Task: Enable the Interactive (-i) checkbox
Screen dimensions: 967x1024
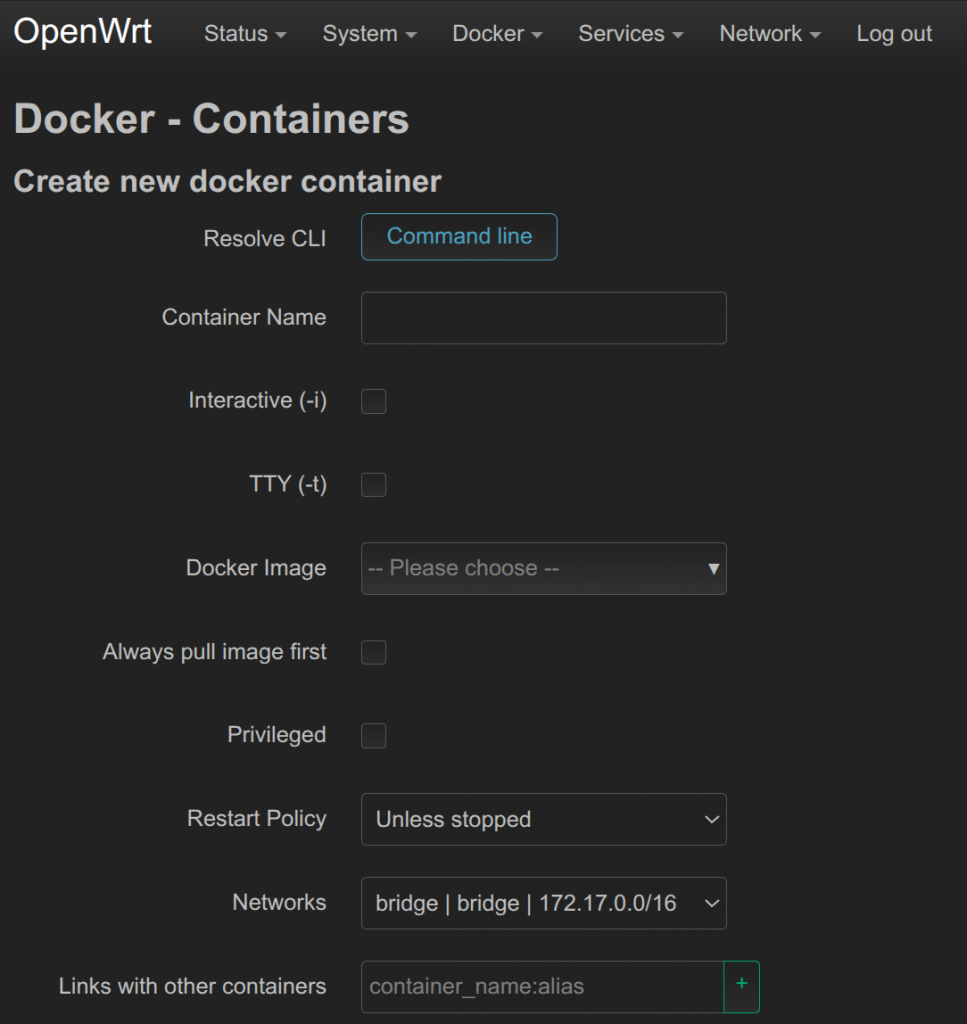Action: [373, 401]
